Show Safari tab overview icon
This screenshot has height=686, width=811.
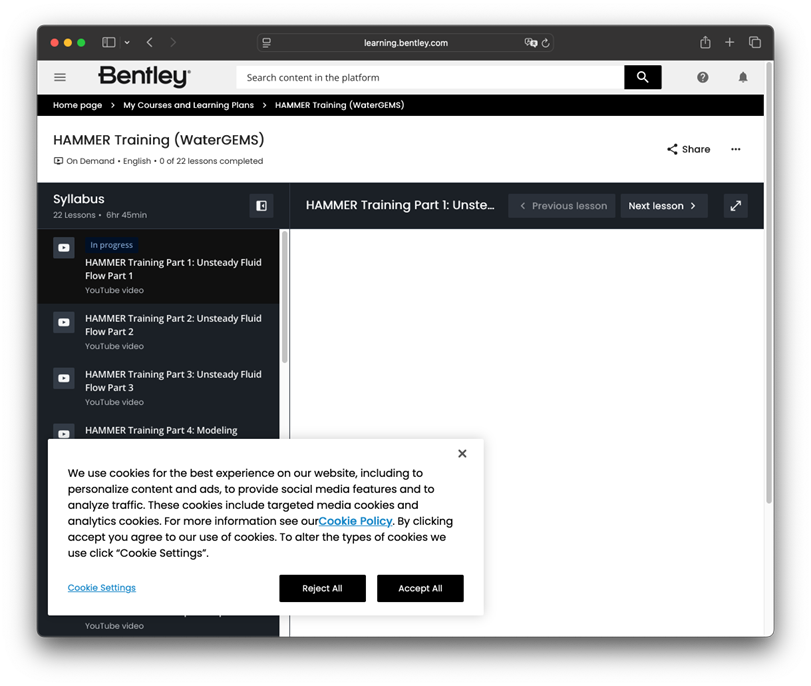755,42
